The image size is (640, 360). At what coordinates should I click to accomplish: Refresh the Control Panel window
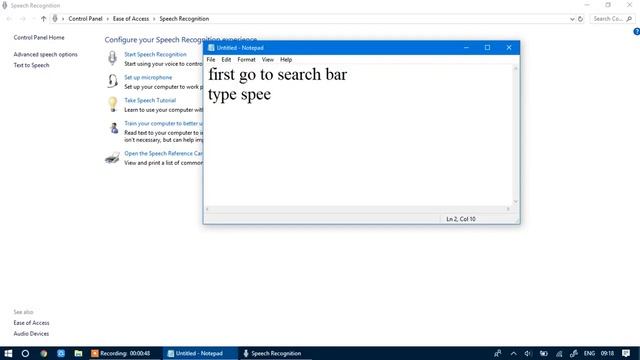(x=580, y=19)
